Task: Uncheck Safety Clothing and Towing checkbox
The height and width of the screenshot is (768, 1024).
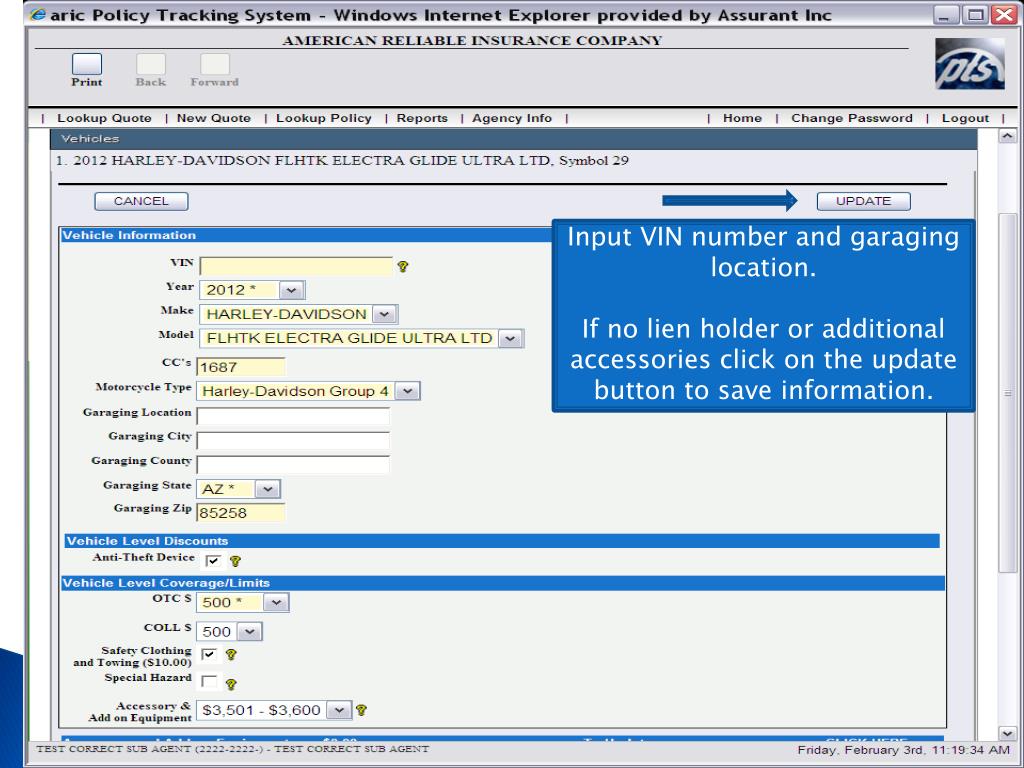Action: tap(209, 654)
